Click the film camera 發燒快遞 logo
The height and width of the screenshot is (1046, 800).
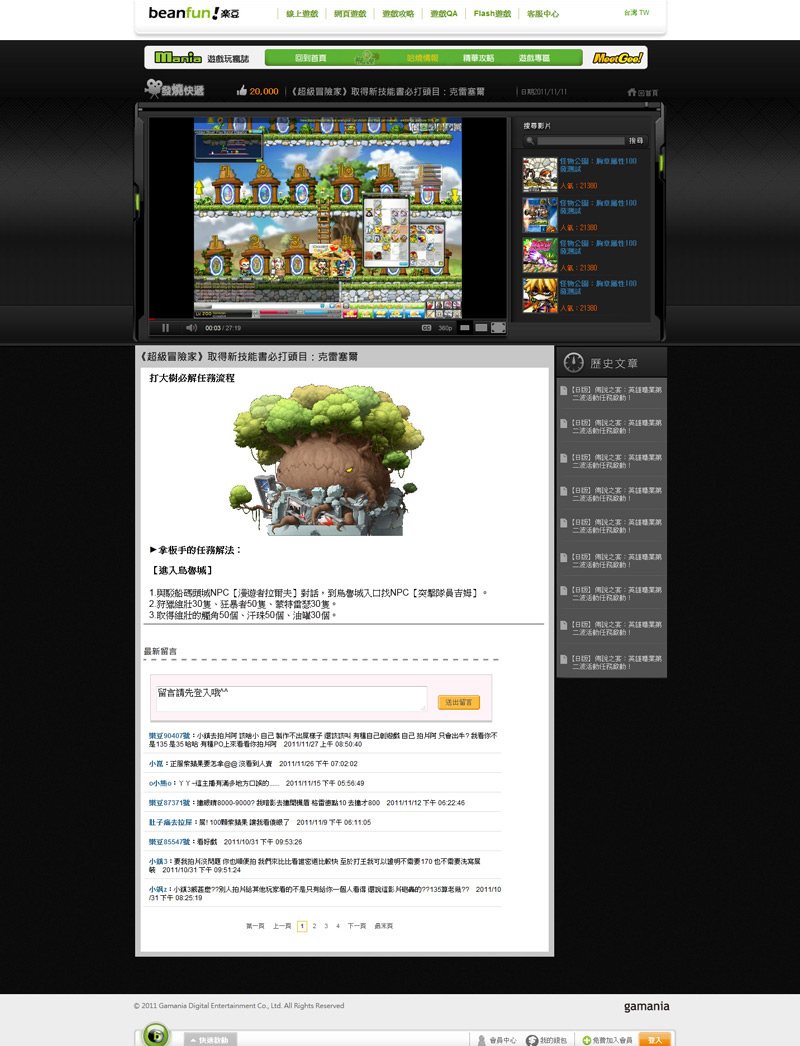pyautogui.click(x=175, y=89)
